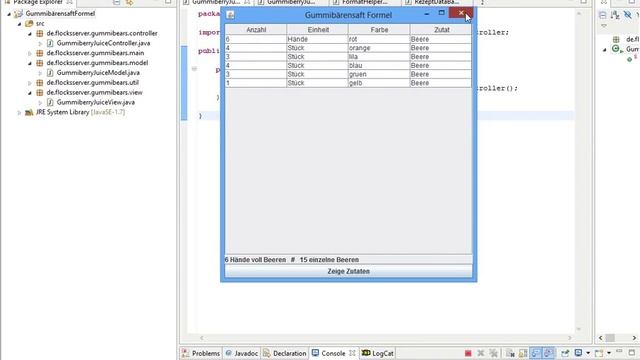640x360 pixels.
Task: Click the gummibears.view package icon
Action: coord(40,93)
